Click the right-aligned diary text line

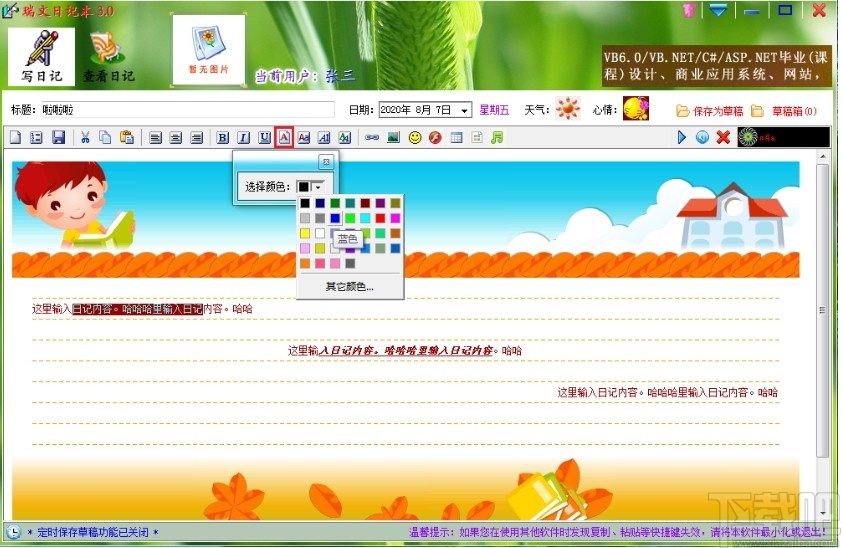pos(667,393)
